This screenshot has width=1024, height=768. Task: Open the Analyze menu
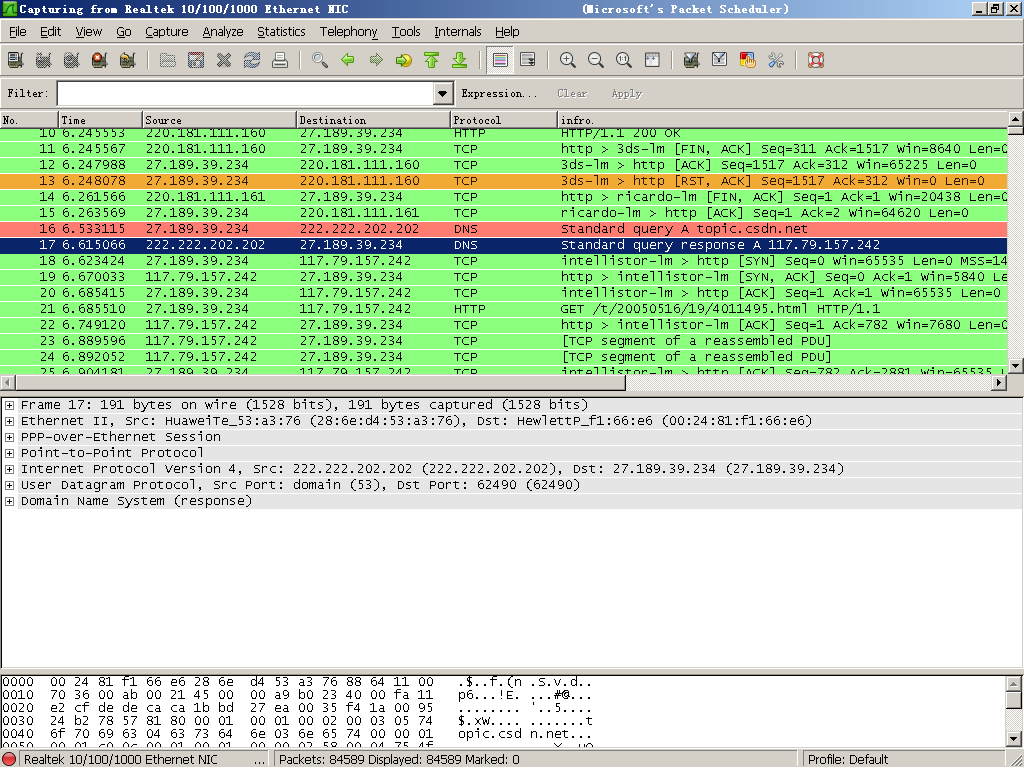pos(223,31)
